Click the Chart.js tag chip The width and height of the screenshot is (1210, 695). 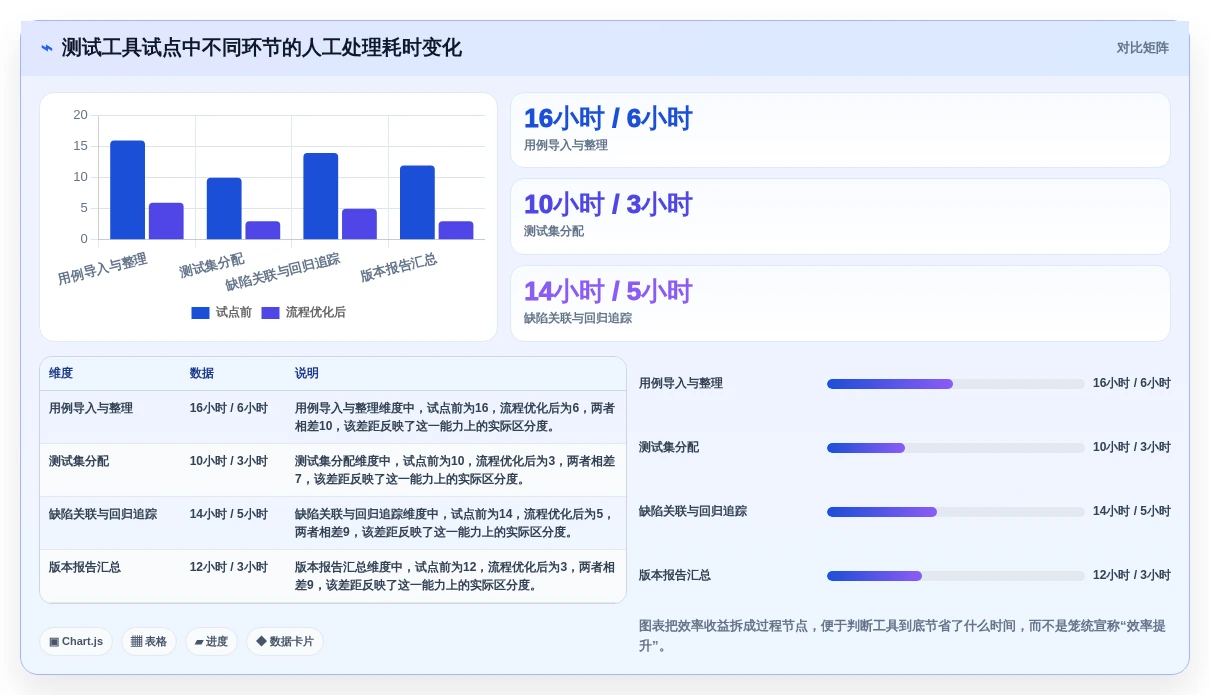pos(76,641)
